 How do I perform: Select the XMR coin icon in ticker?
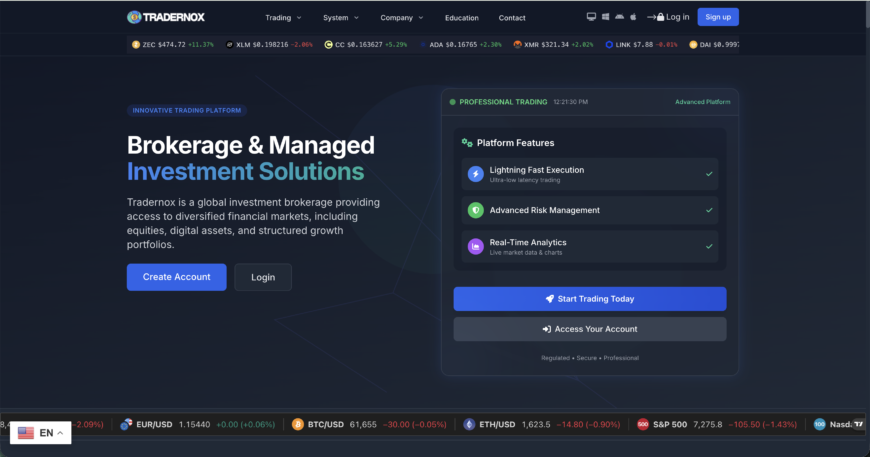point(518,44)
